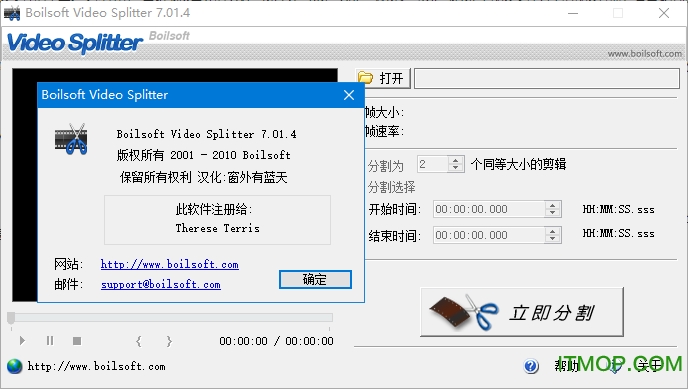
Task: Click the pause button
Action: point(50,341)
